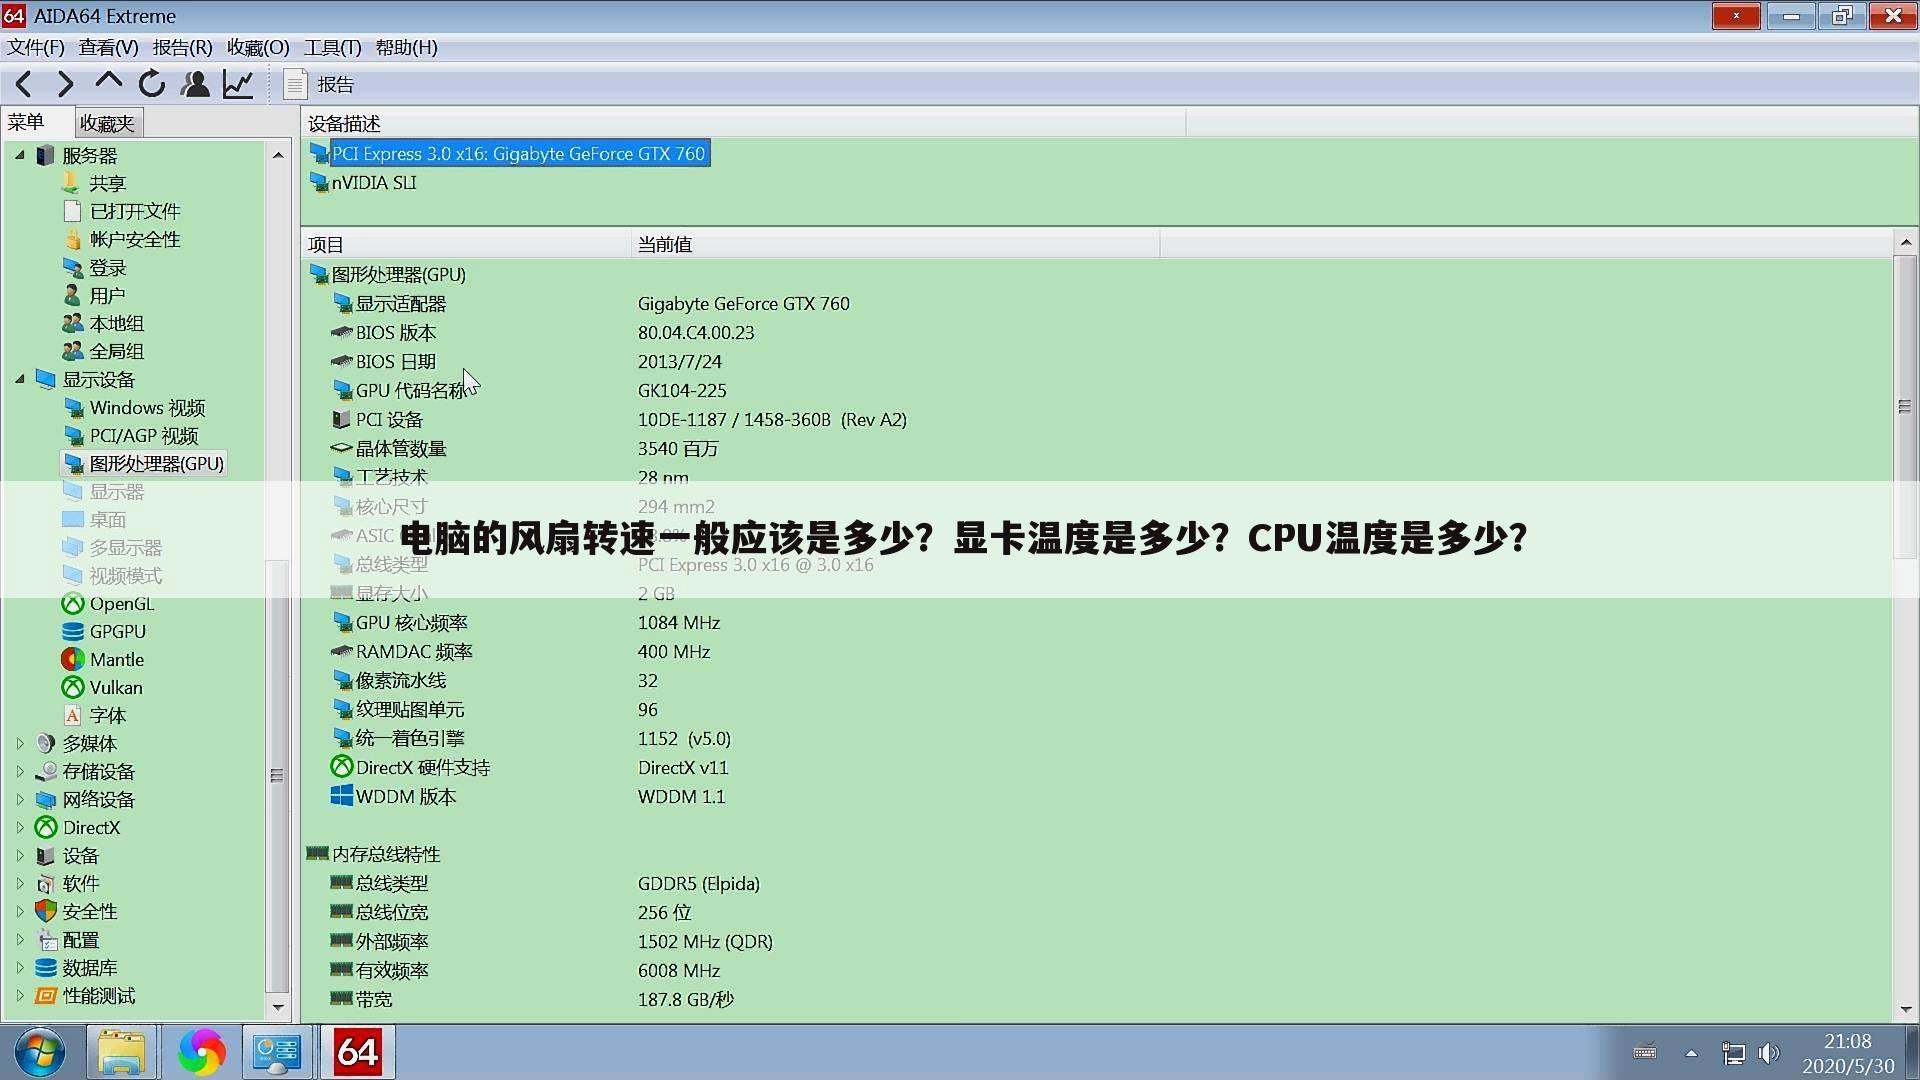Click the 设备描述 column header
The image size is (1920, 1080).
coord(744,124)
